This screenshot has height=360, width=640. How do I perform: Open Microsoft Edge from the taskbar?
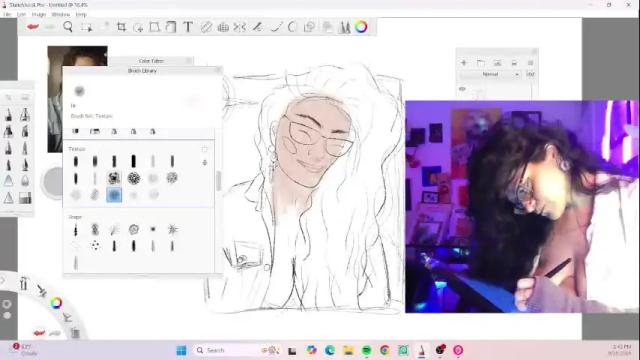pyautogui.click(x=330, y=350)
